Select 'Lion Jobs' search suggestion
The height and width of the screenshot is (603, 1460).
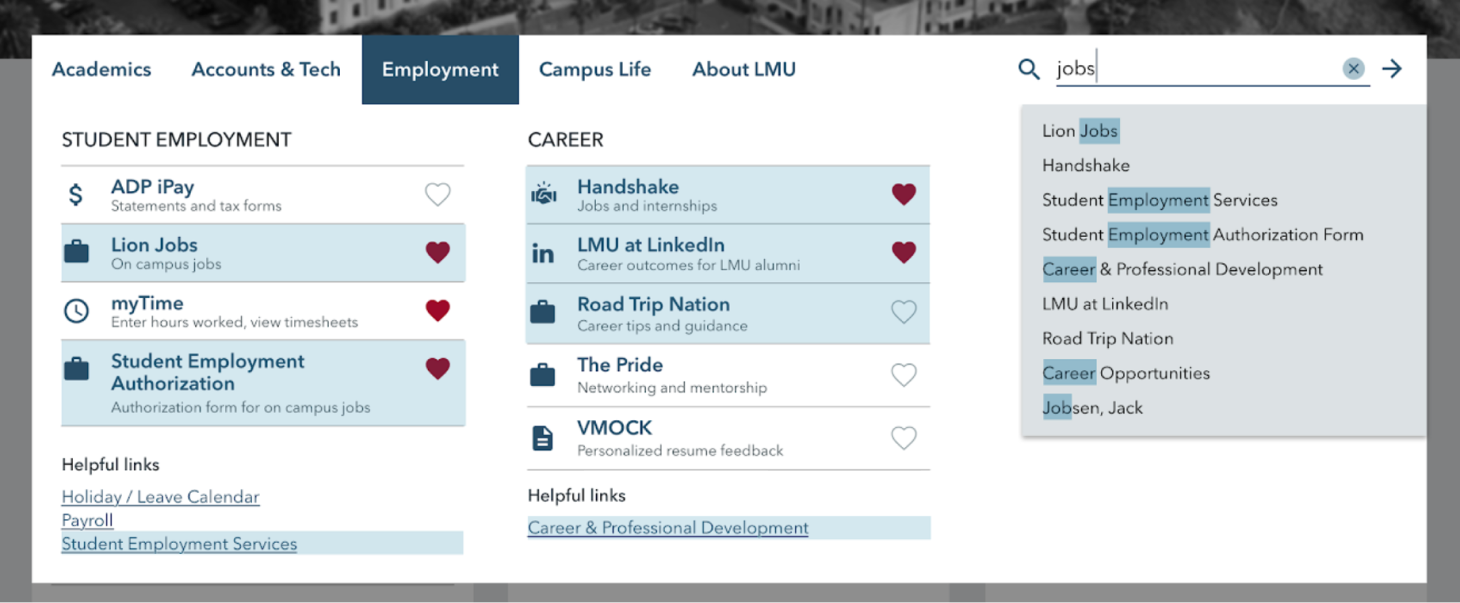(1080, 131)
